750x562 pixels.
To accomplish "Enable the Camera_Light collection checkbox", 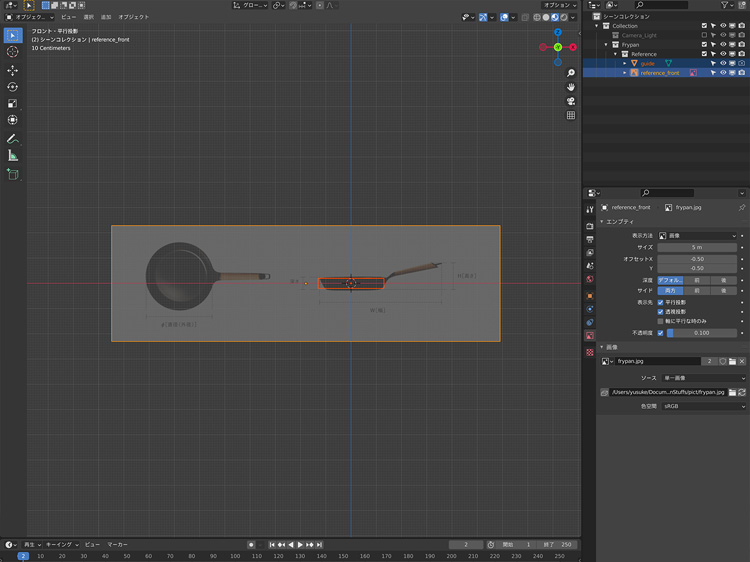I will (x=704, y=35).
